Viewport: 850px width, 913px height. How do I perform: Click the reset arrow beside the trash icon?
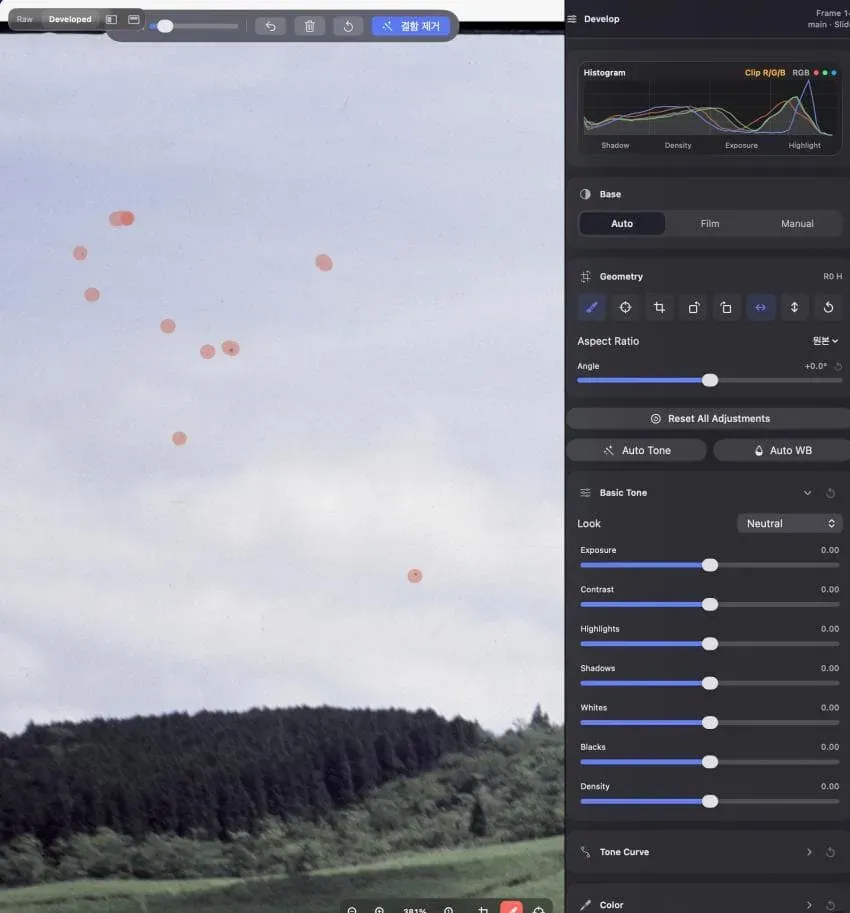348,26
